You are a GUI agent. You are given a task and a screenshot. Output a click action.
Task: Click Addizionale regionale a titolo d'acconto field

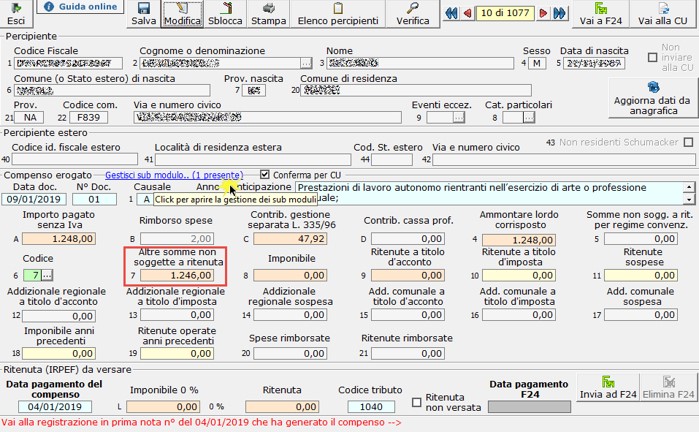[x=59, y=316]
